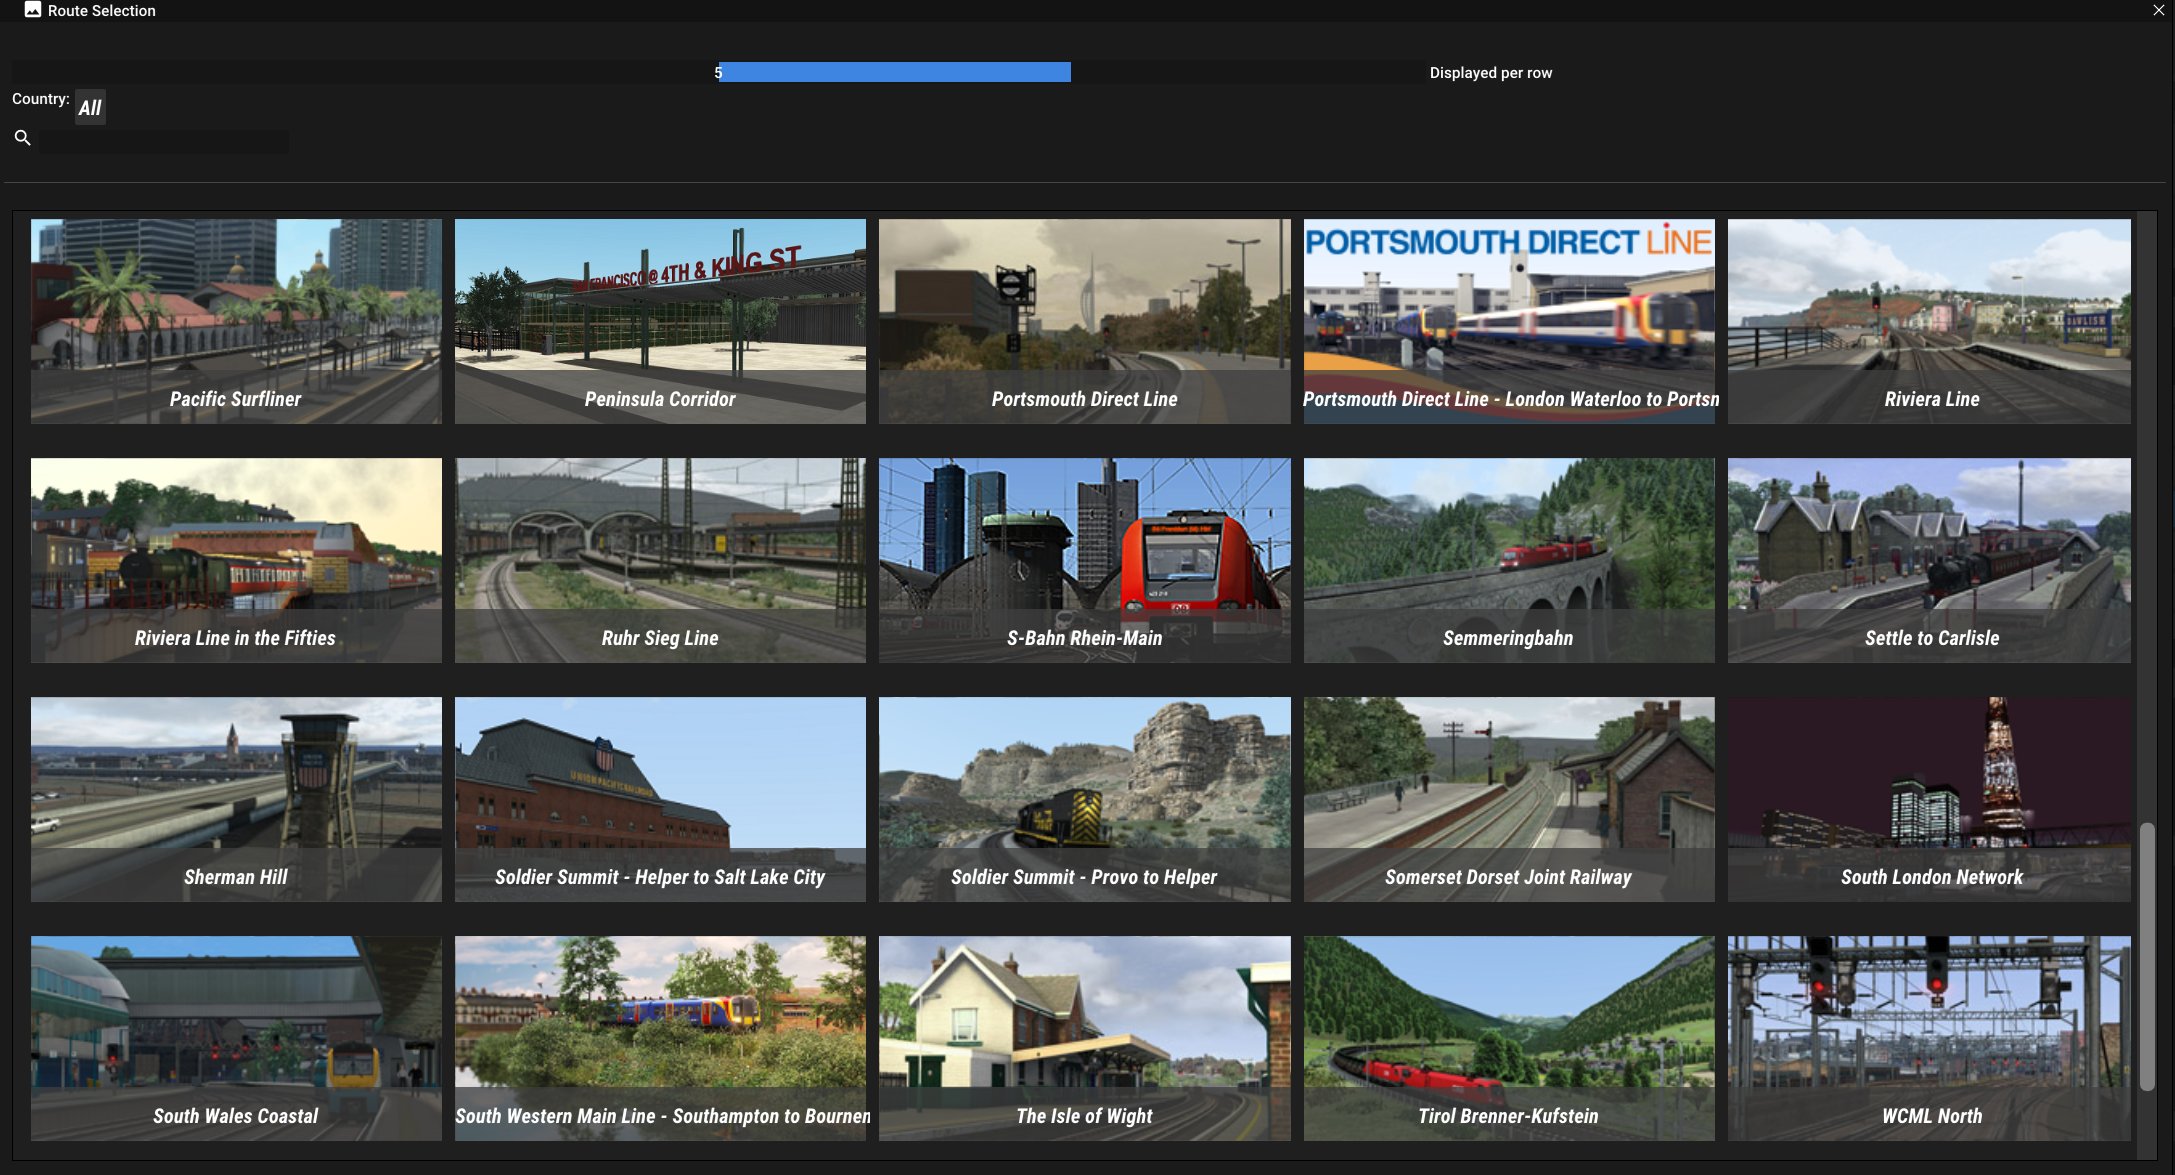Choose The Isle of Wight route
The height and width of the screenshot is (1175, 2175).
click(1084, 1037)
